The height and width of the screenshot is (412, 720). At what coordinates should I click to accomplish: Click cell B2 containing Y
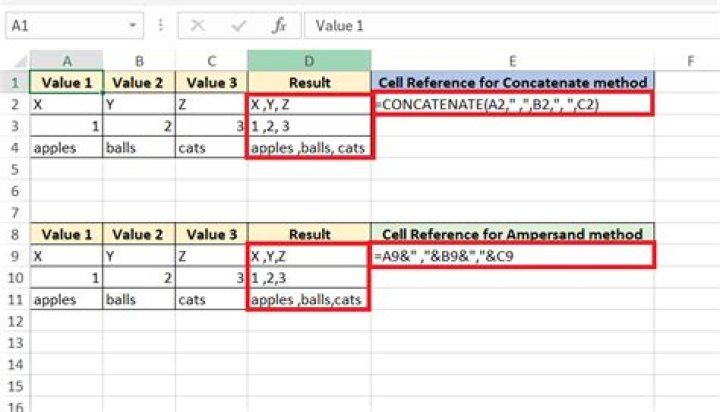pos(139,104)
